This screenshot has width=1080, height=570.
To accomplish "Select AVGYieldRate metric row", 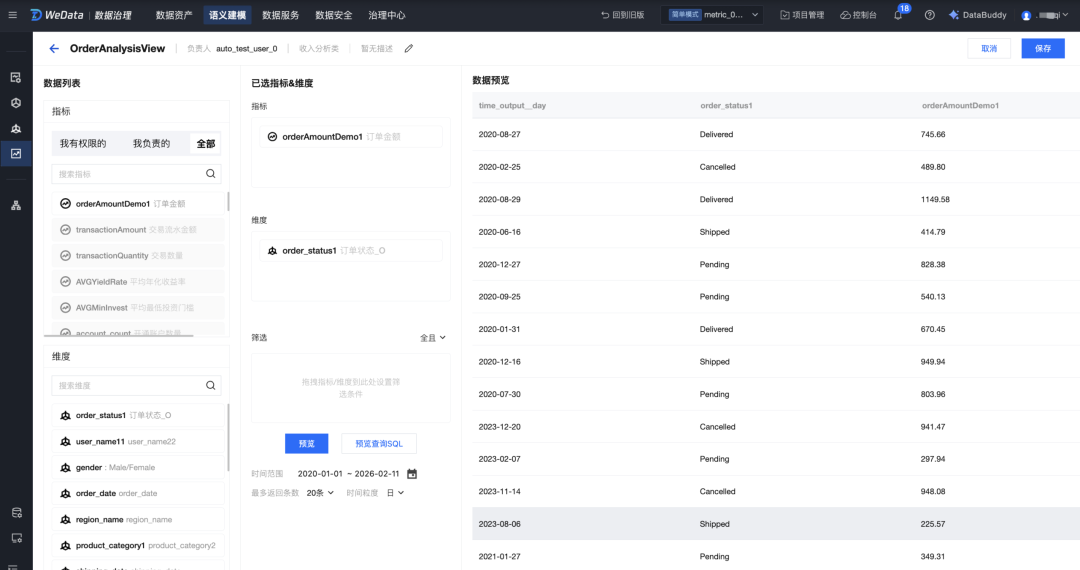I will click(x=138, y=282).
